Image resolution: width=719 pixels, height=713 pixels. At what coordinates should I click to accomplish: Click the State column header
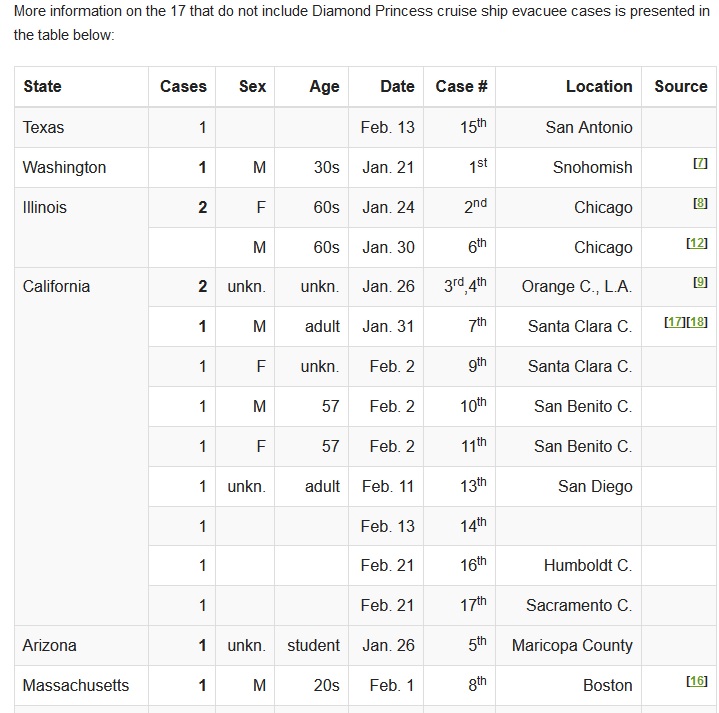42,86
